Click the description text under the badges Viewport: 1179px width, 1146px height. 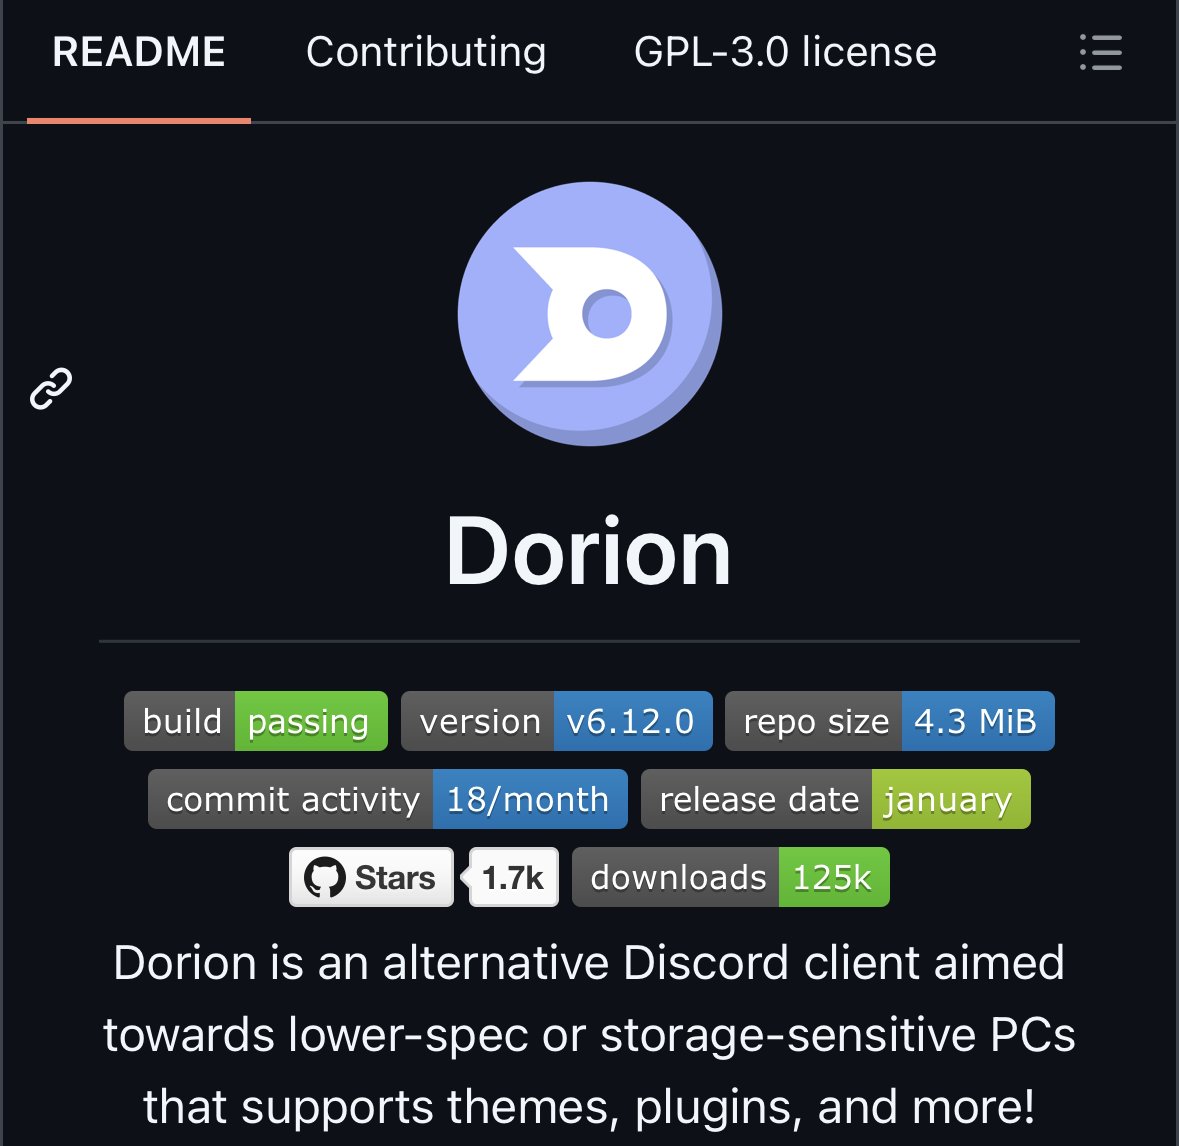tap(589, 1035)
